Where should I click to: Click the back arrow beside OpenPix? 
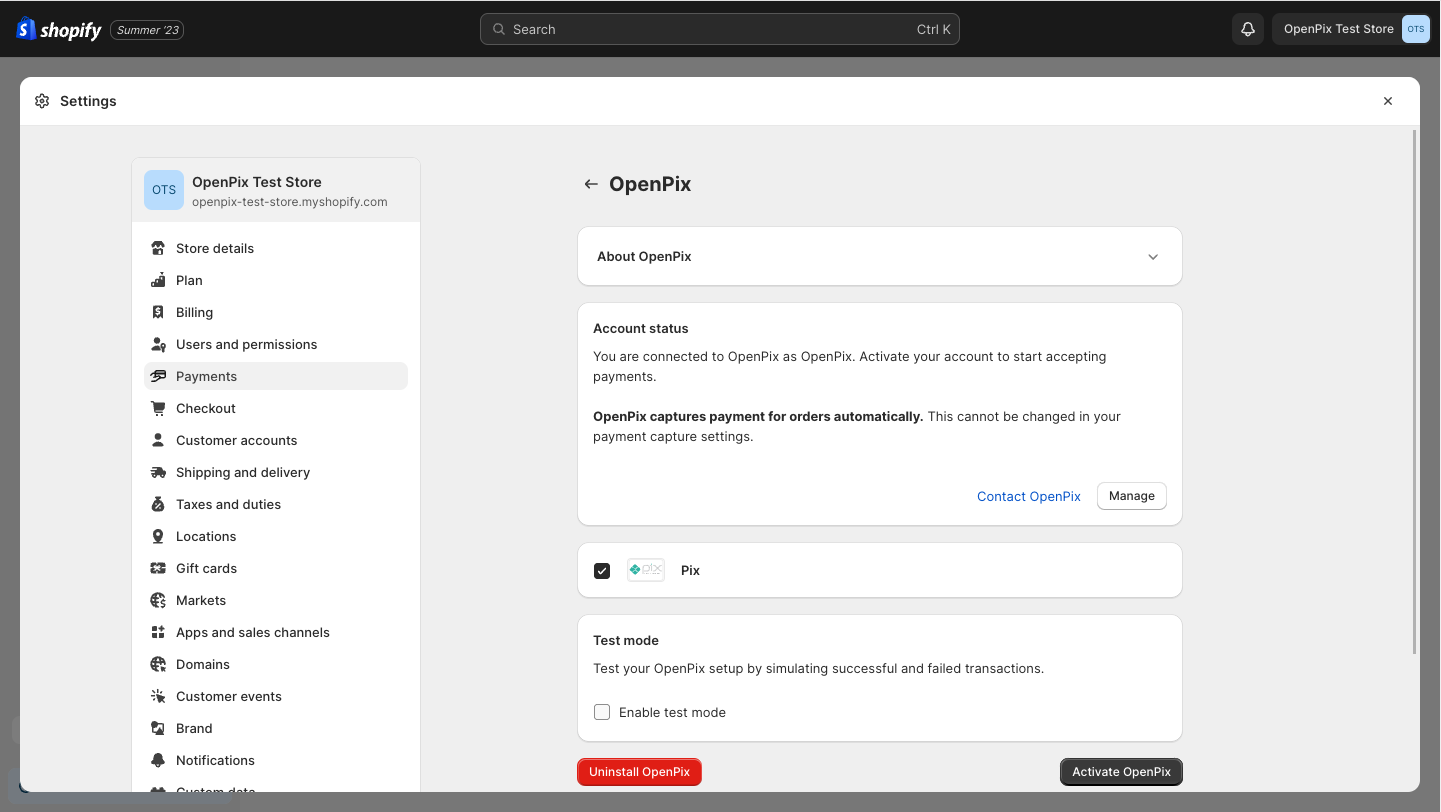point(591,184)
